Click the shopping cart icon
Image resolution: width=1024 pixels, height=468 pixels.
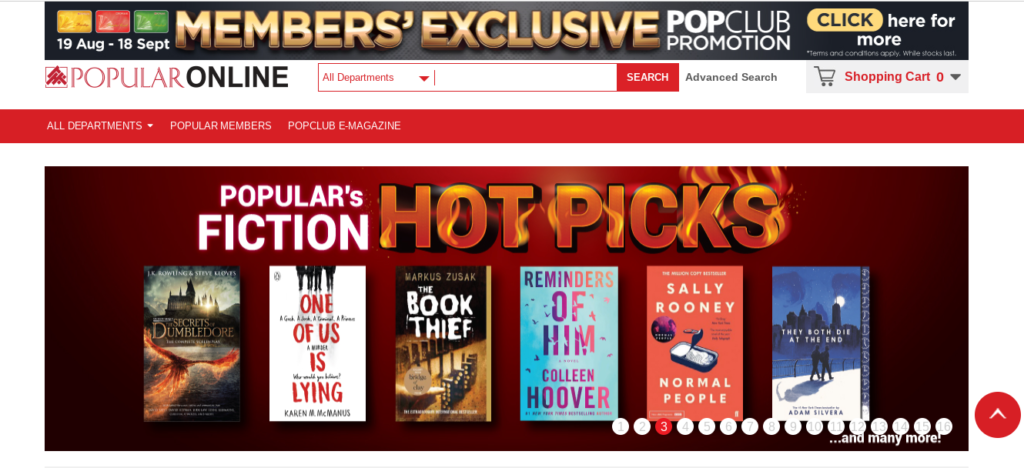pos(825,77)
